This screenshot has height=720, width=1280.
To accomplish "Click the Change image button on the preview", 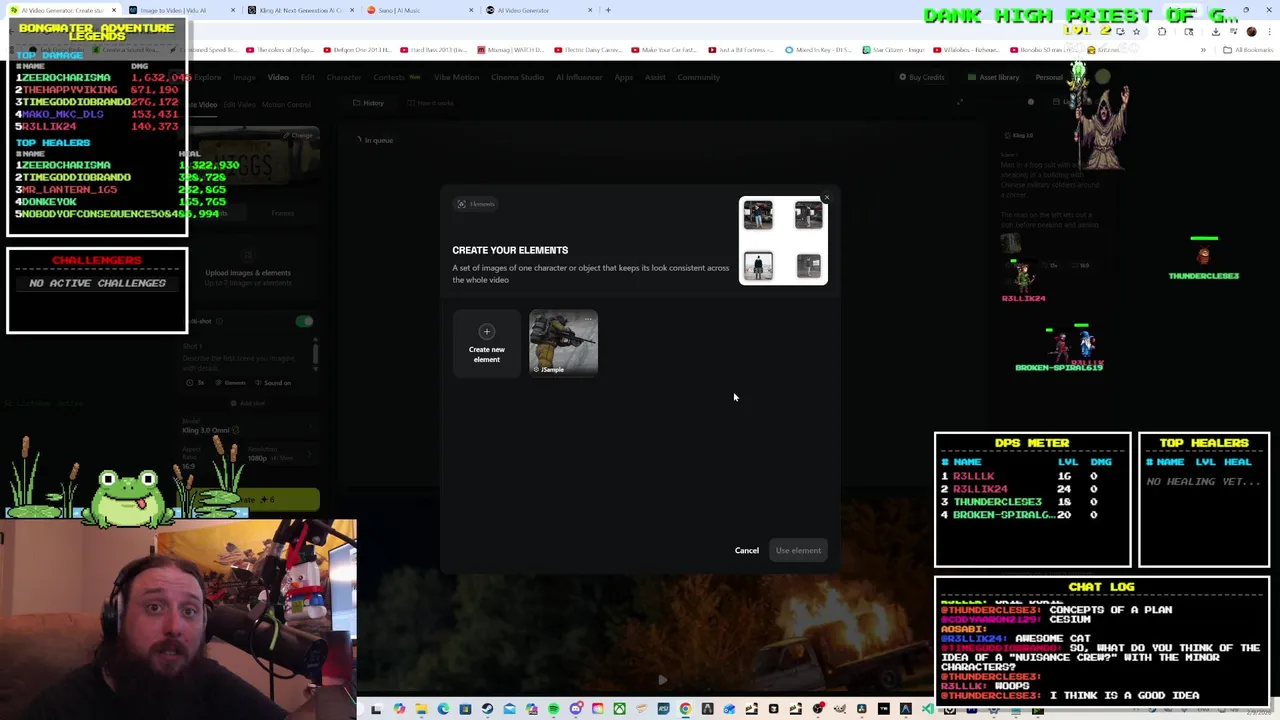I will coord(301,135).
